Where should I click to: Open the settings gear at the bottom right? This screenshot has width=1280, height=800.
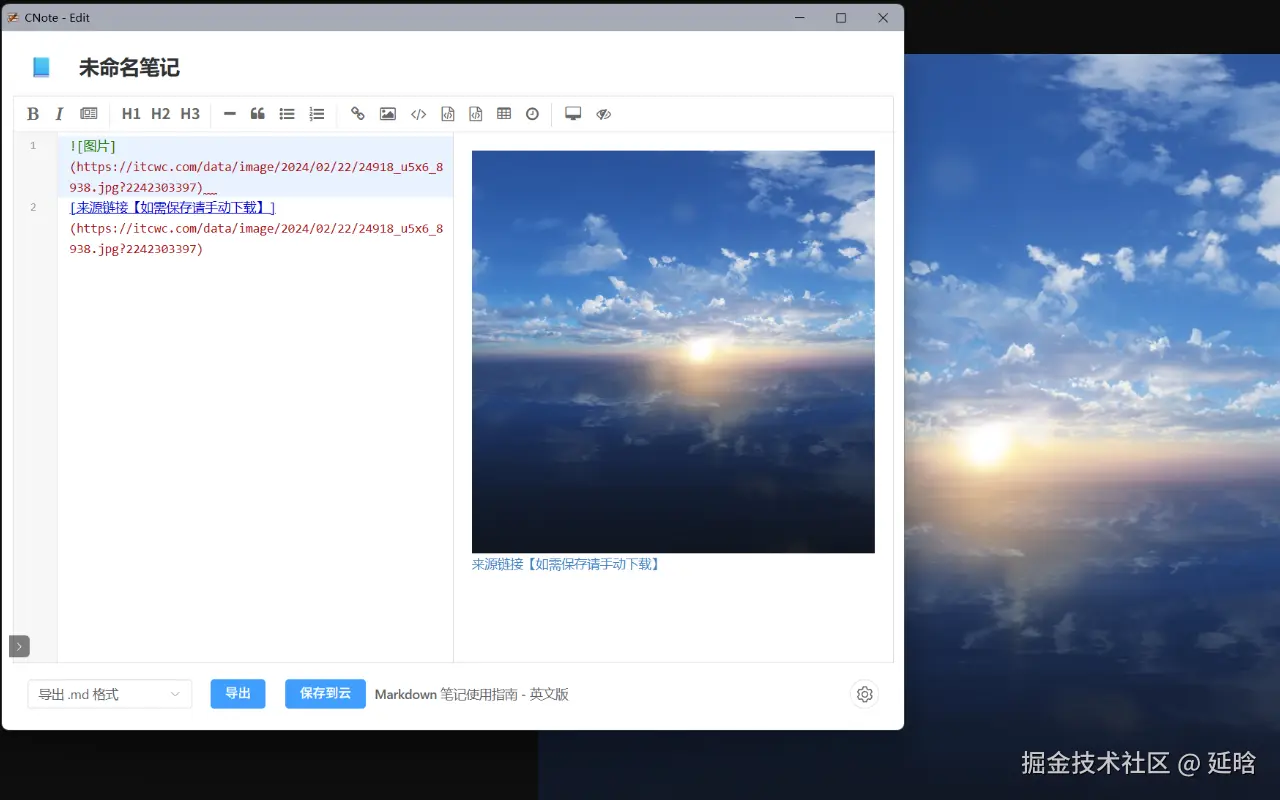tap(865, 694)
